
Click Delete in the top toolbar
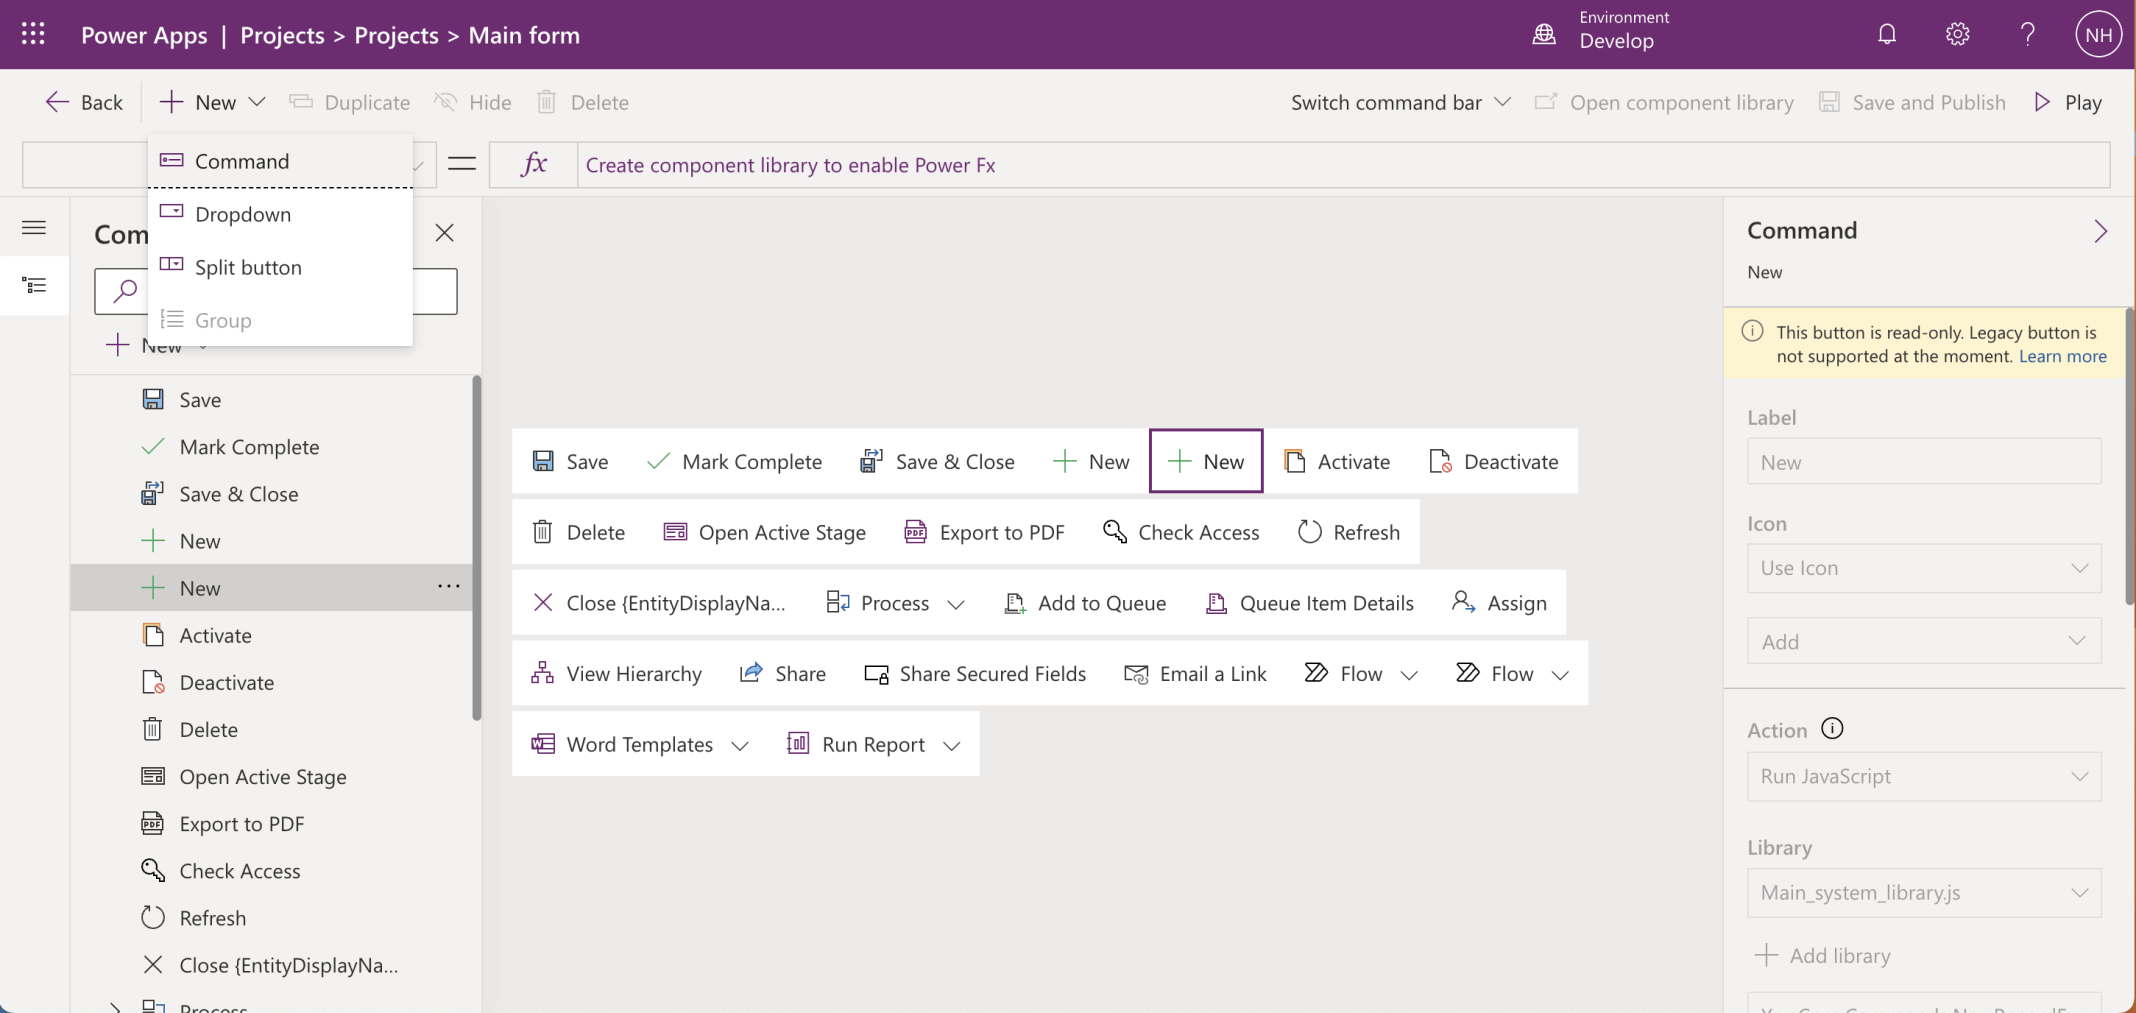coord(583,102)
